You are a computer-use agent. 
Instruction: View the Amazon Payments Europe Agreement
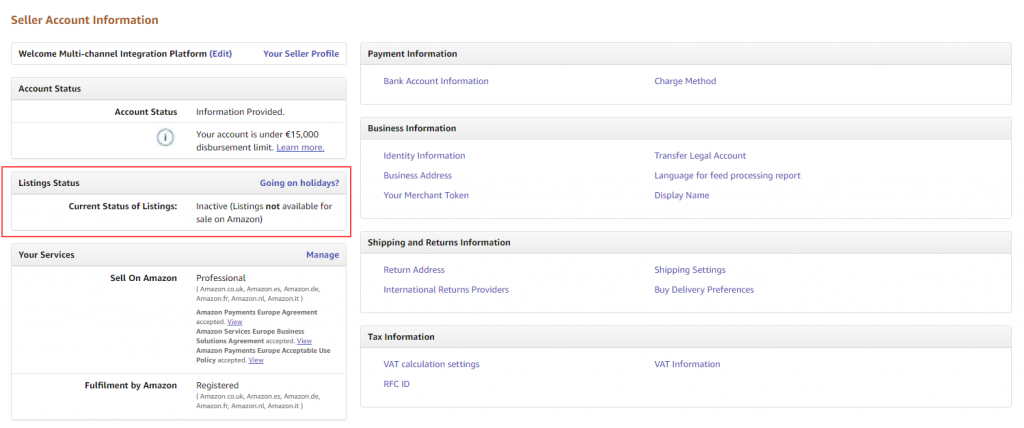[x=234, y=322]
